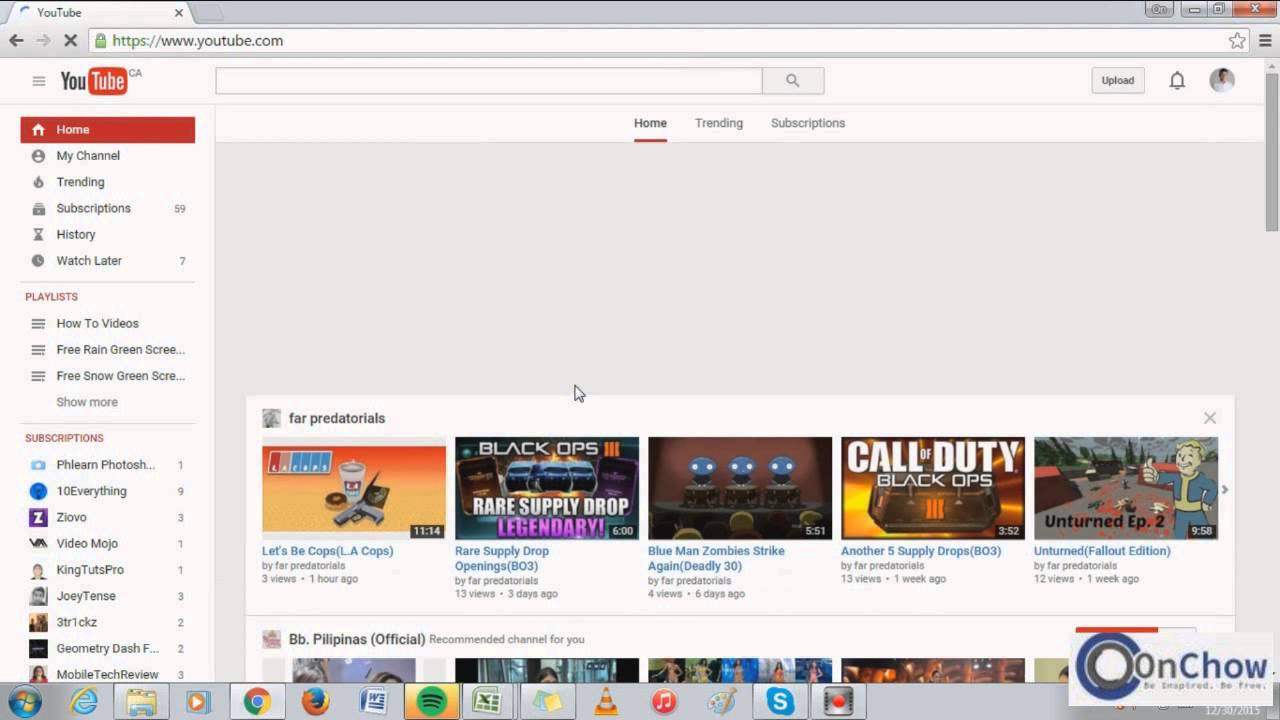
Task: Launch Spotify from the taskbar
Action: (431, 702)
